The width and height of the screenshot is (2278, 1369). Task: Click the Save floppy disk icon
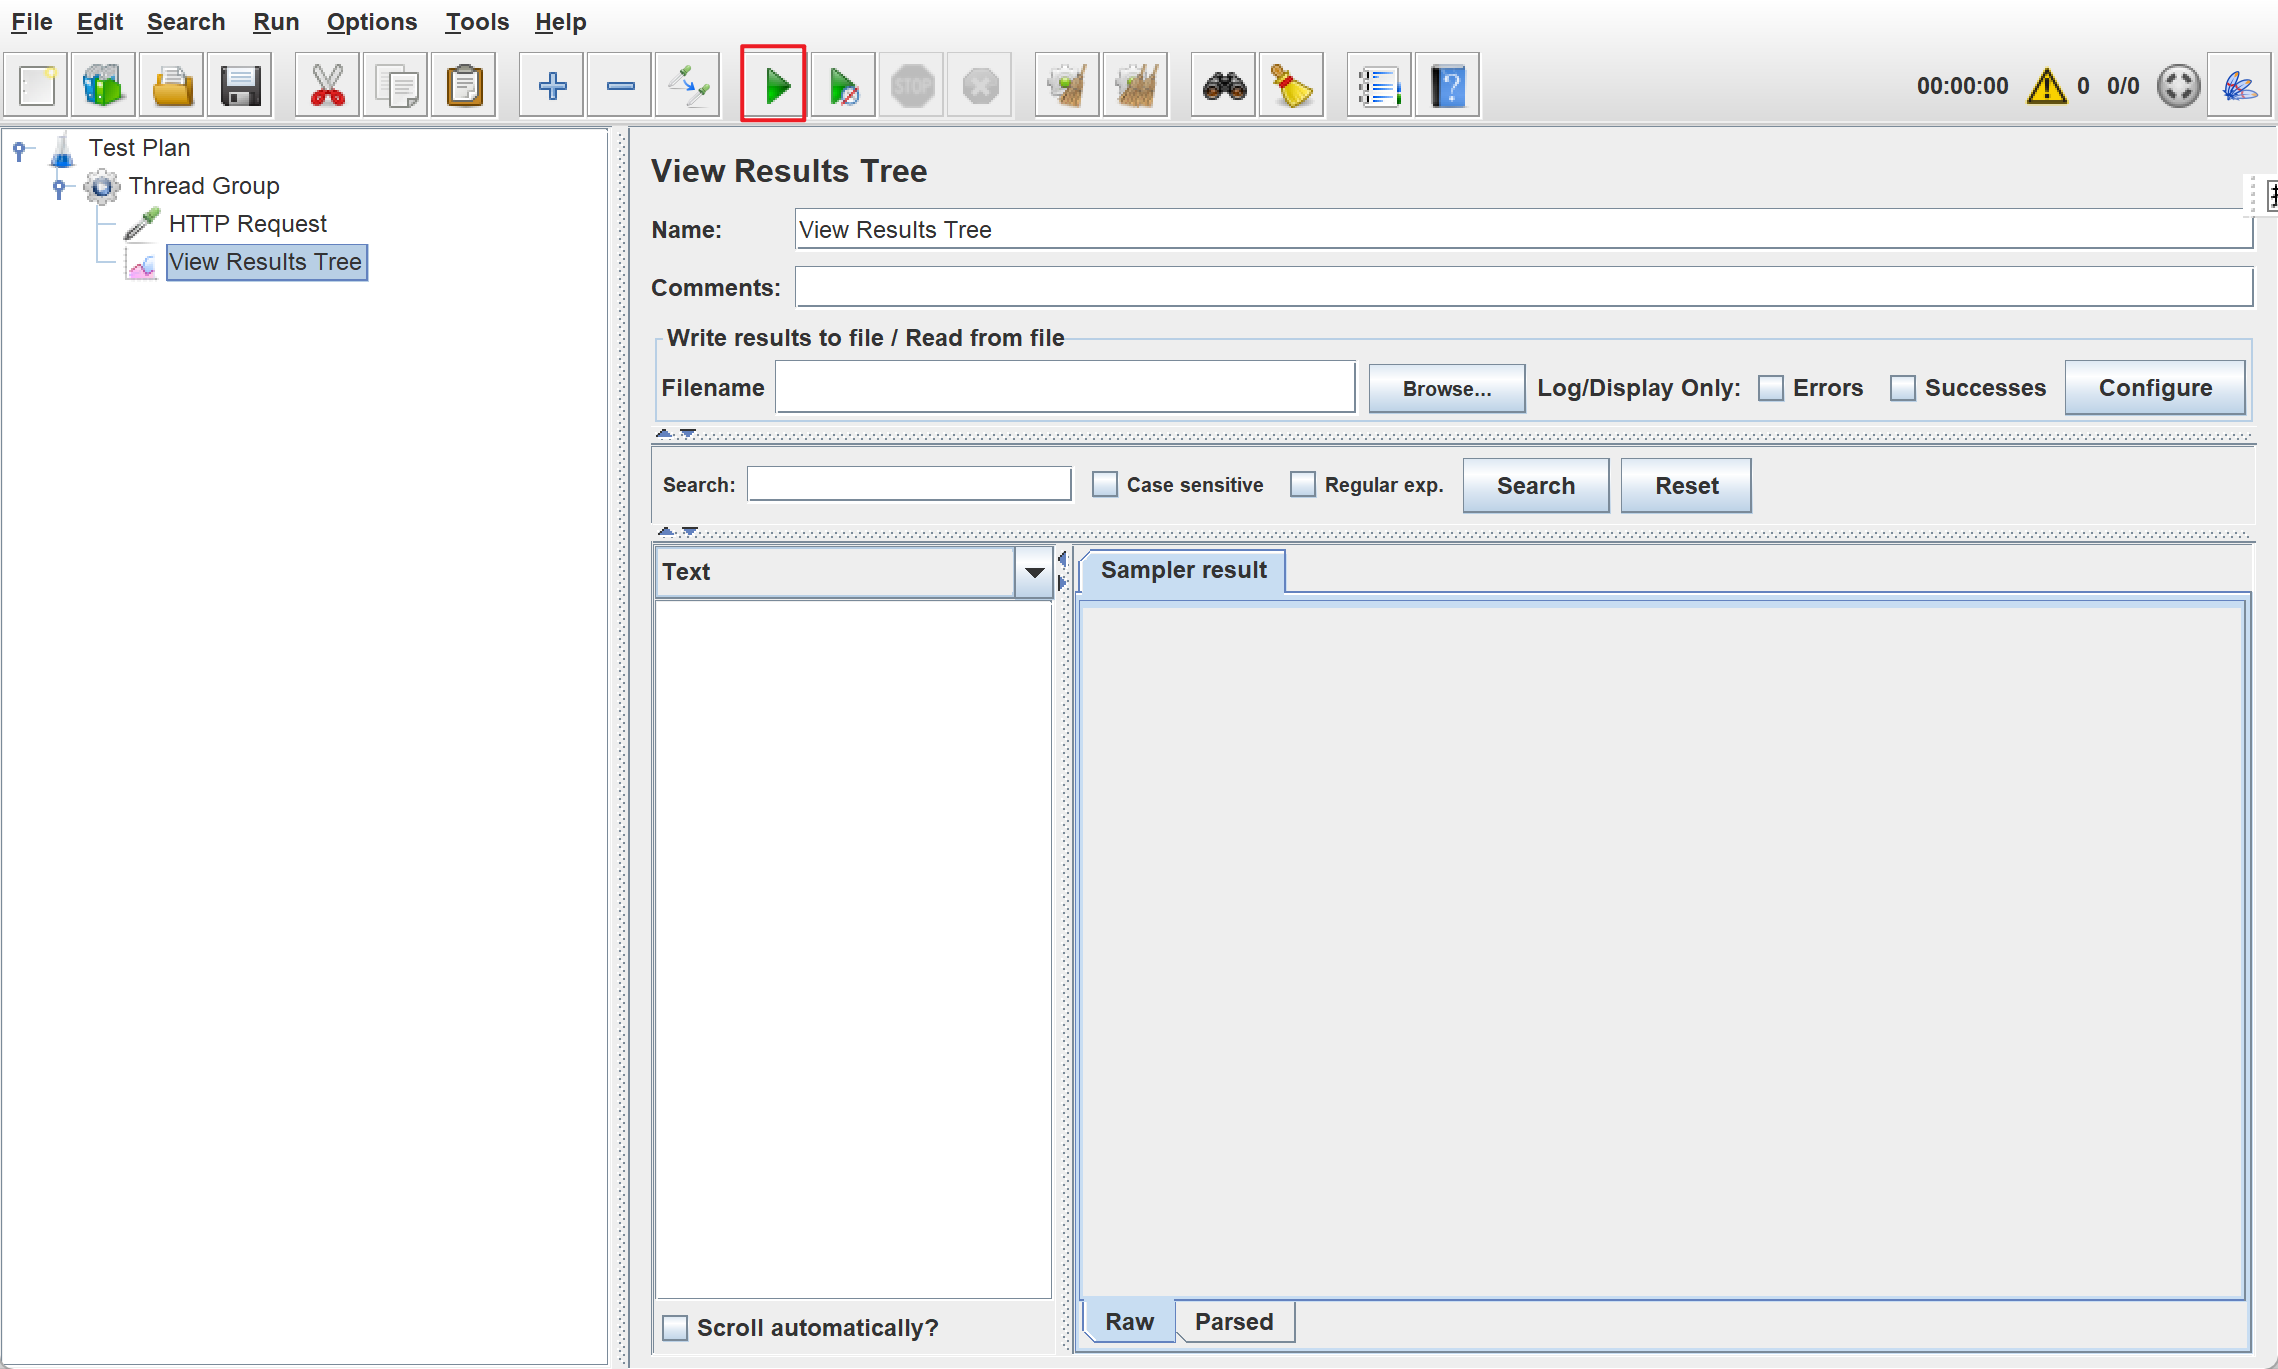[x=240, y=86]
